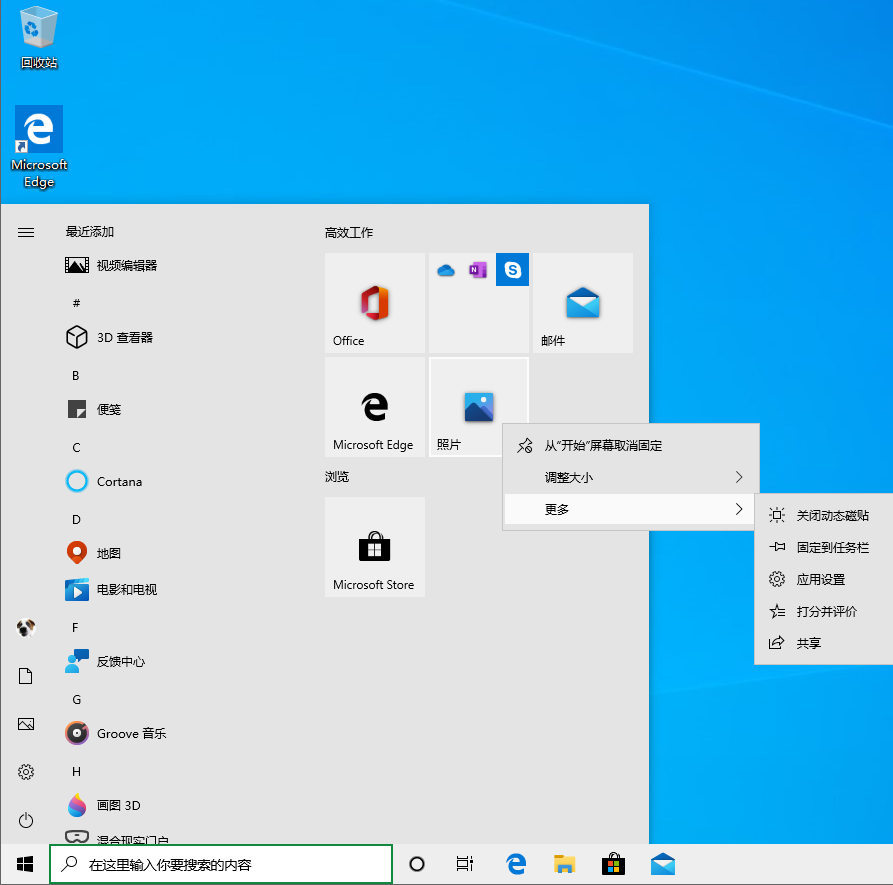Click the Power button in Start sidebar

coord(26,820)
